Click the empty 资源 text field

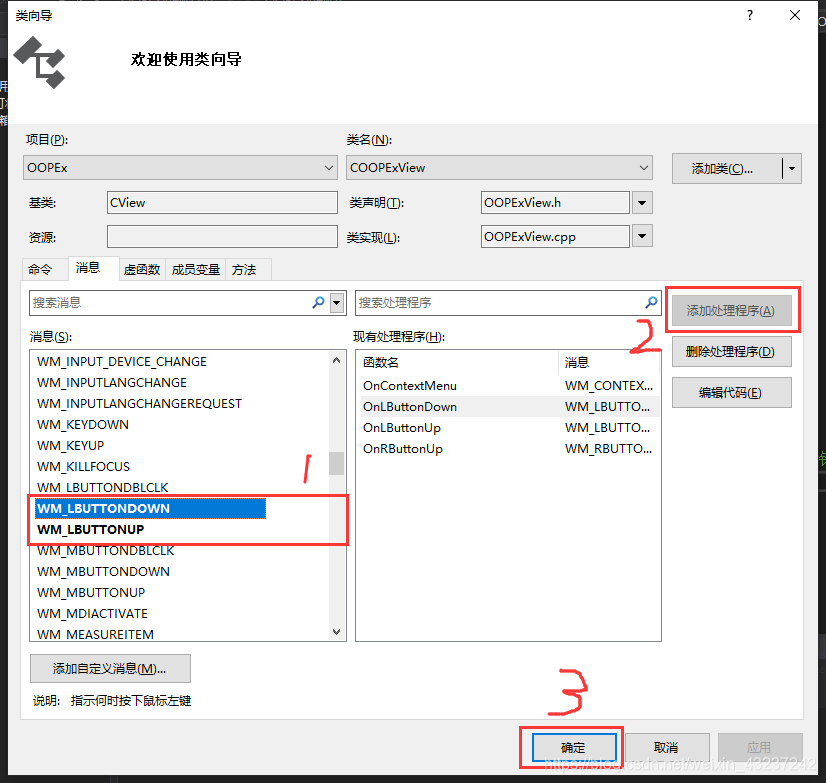click(x=222, y=237)
